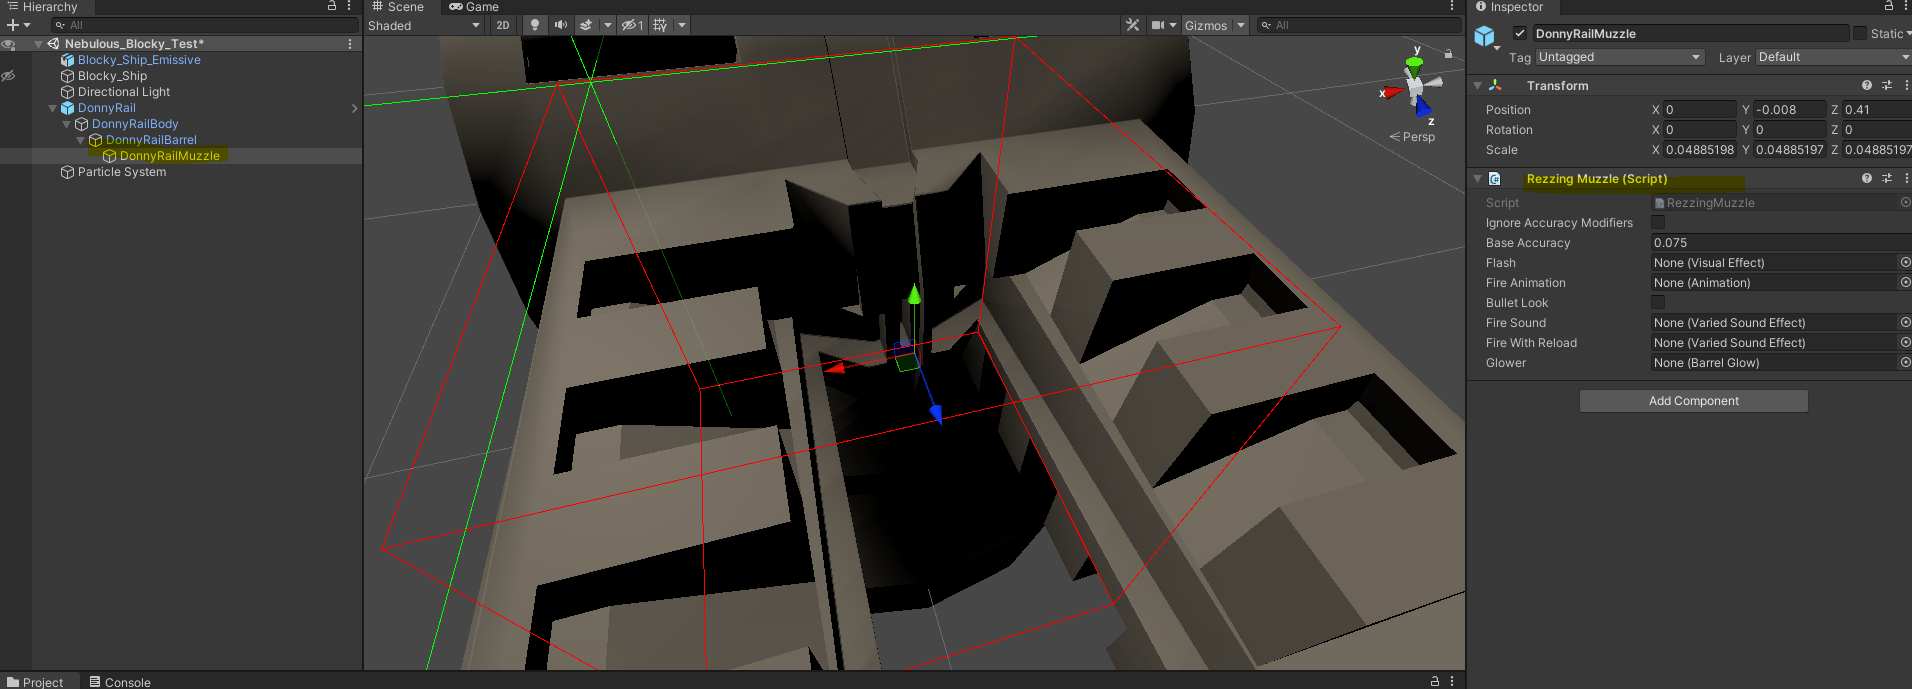
Task: Open the Layer Default dropdown
Action: pyautogui.click(x=1833, y=57)
